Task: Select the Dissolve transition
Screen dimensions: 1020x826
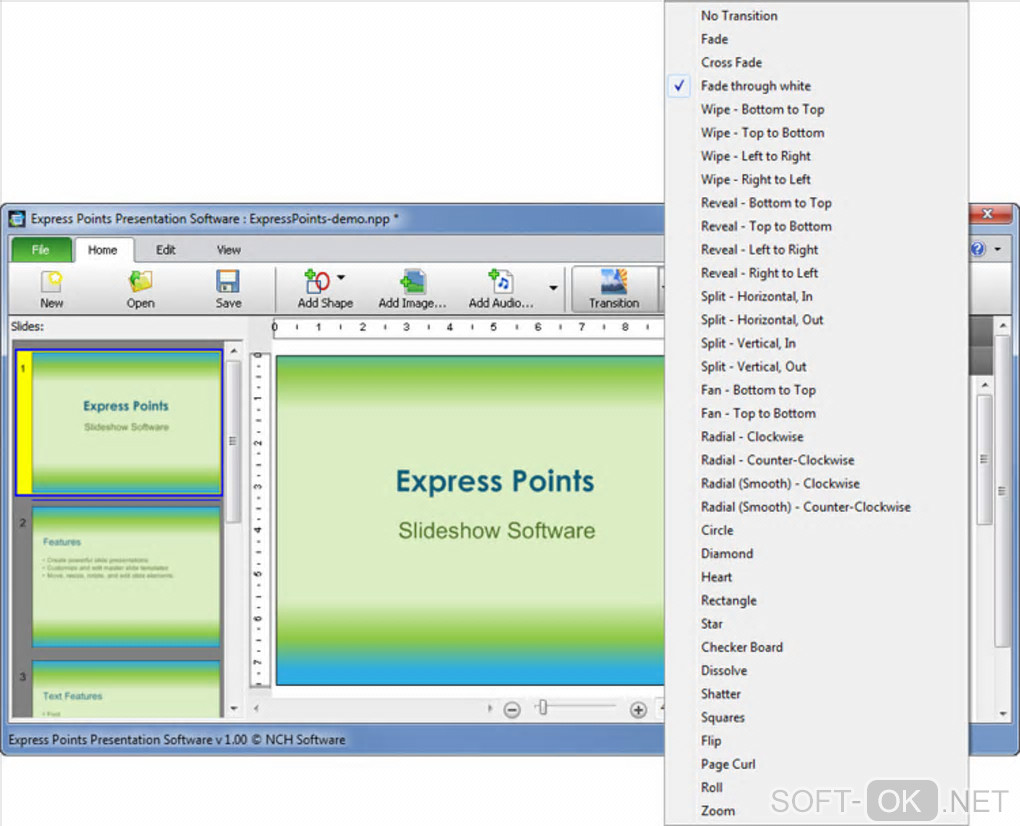Action: (816, 671)
